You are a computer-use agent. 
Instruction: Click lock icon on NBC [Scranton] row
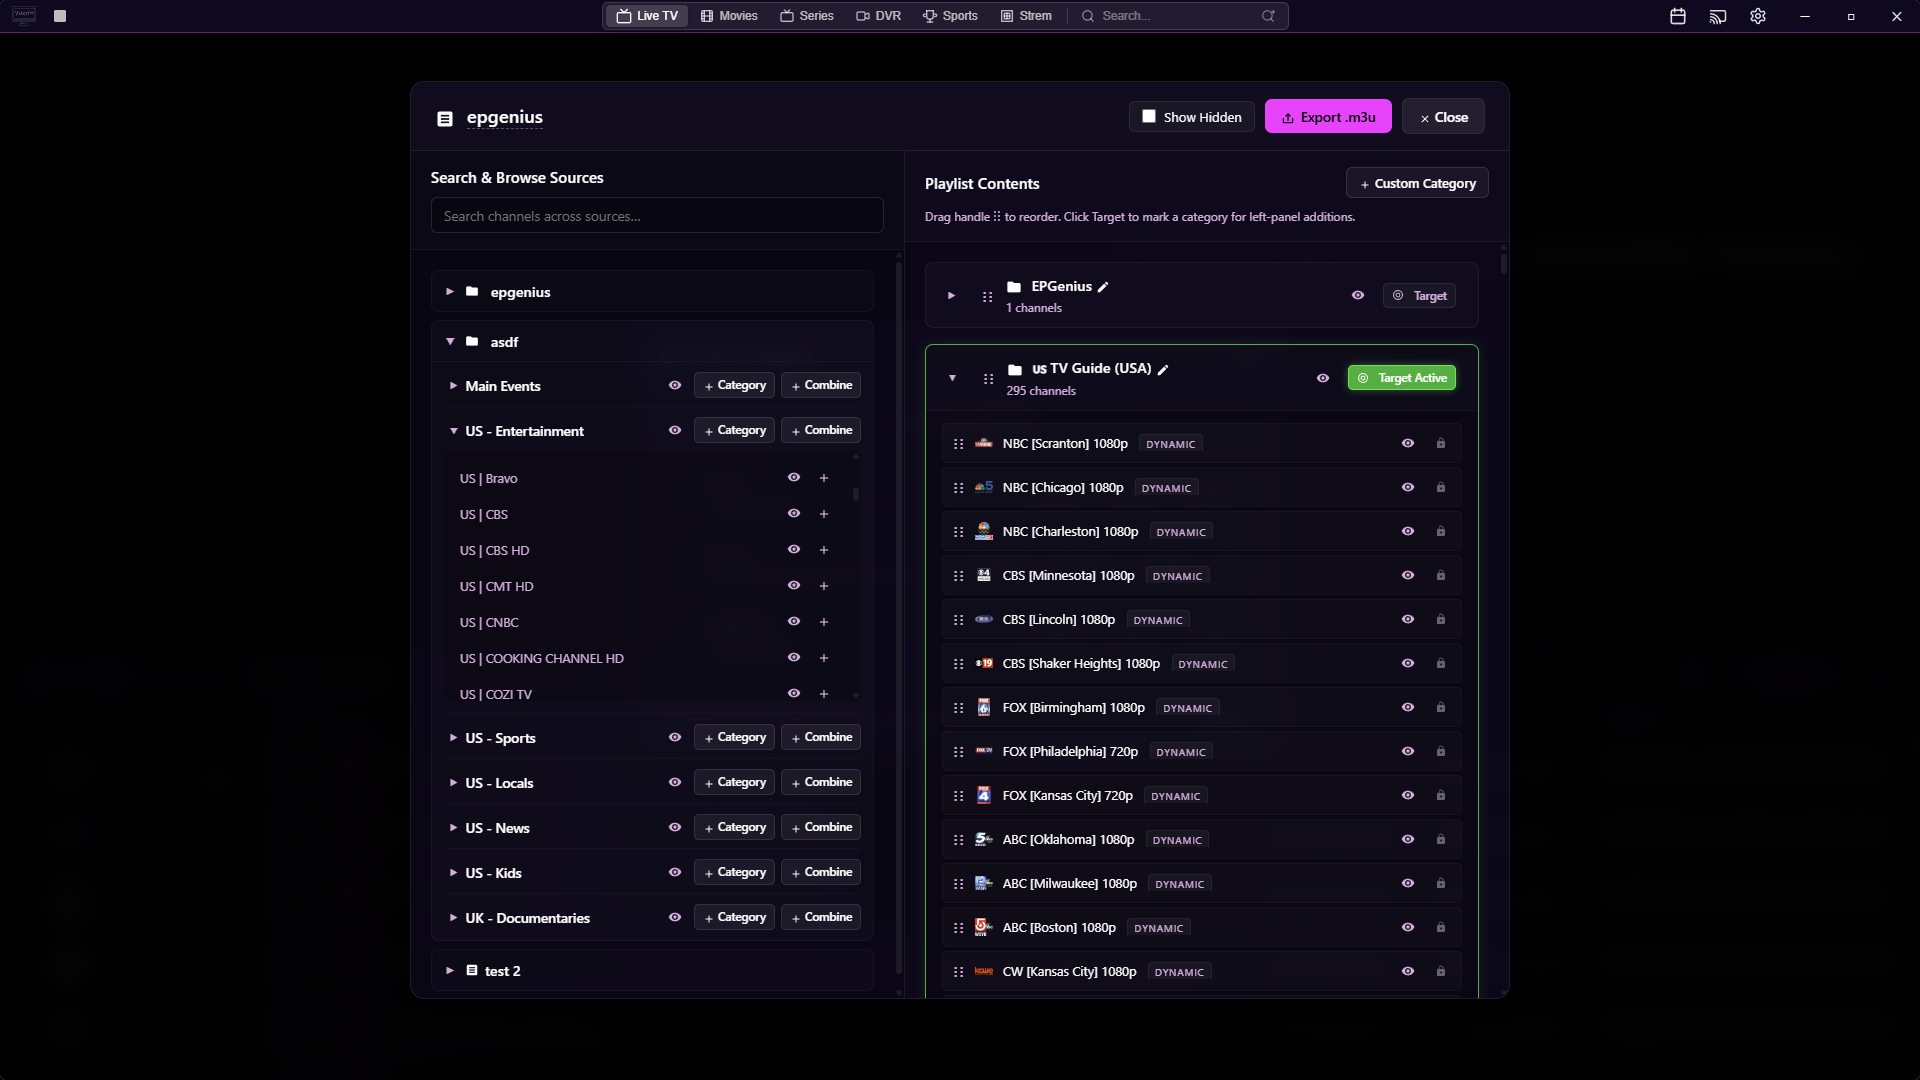pyautogui.click(x=1441, y=443)
